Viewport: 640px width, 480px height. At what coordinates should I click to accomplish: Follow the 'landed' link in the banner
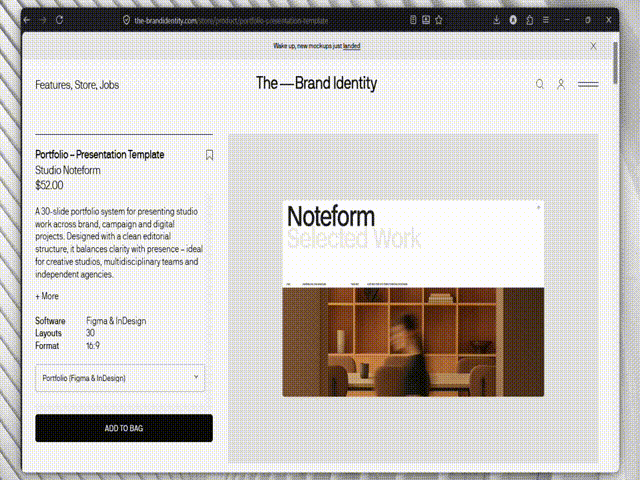[x=351, y=46]
